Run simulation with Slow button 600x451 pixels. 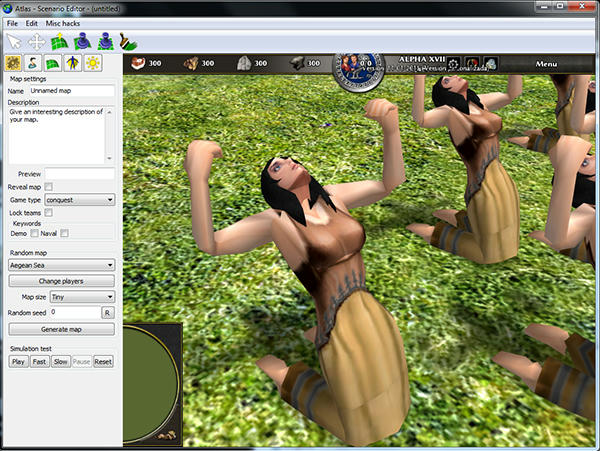60,361
